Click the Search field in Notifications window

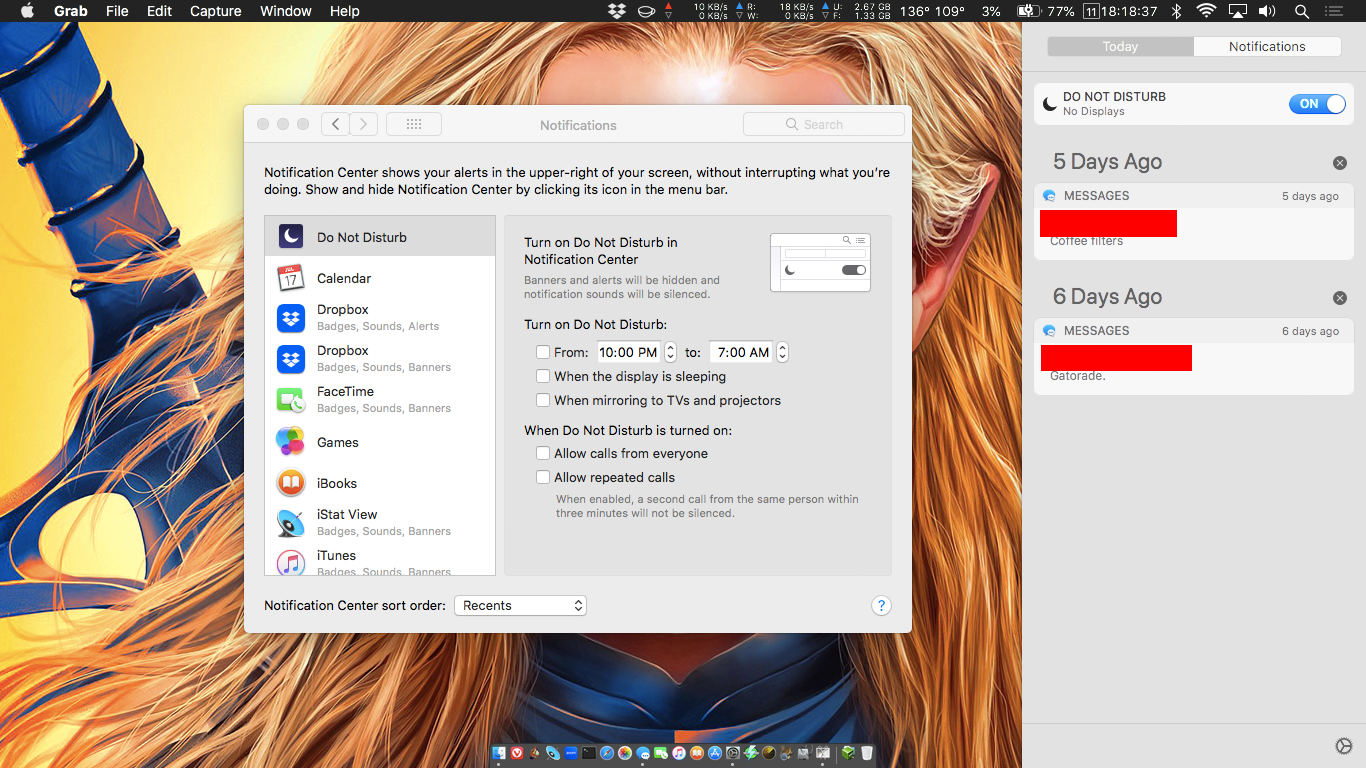click(824, 124)
